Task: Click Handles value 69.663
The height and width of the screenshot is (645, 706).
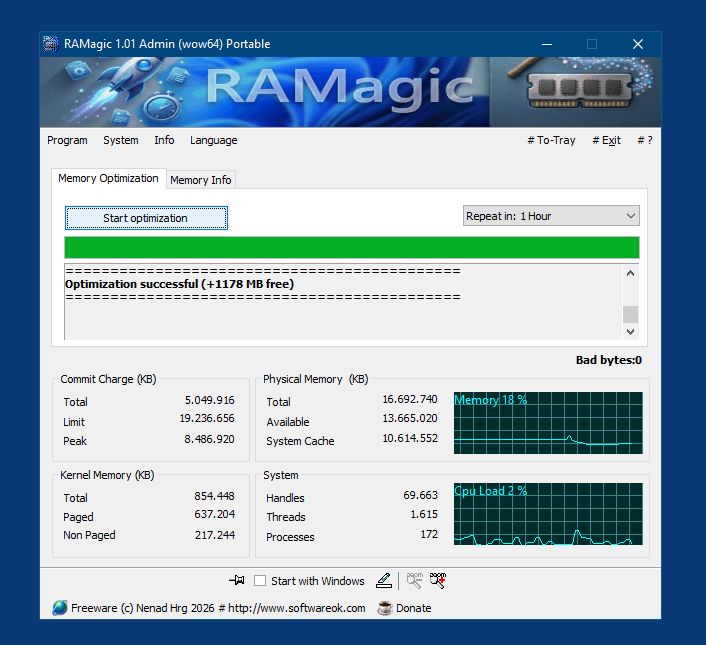Action: tap(420, 495)
